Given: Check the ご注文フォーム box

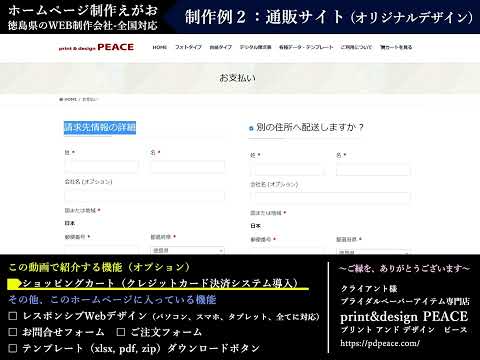Looking at the screenshot, I should click(x=121, y=332).
